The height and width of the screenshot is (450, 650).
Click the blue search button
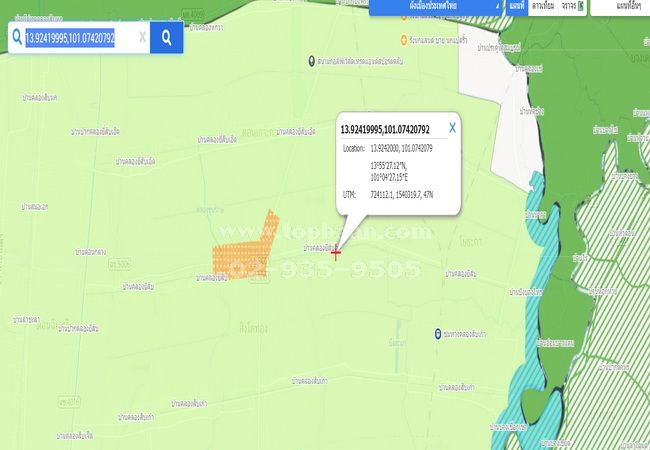[166, 38]
